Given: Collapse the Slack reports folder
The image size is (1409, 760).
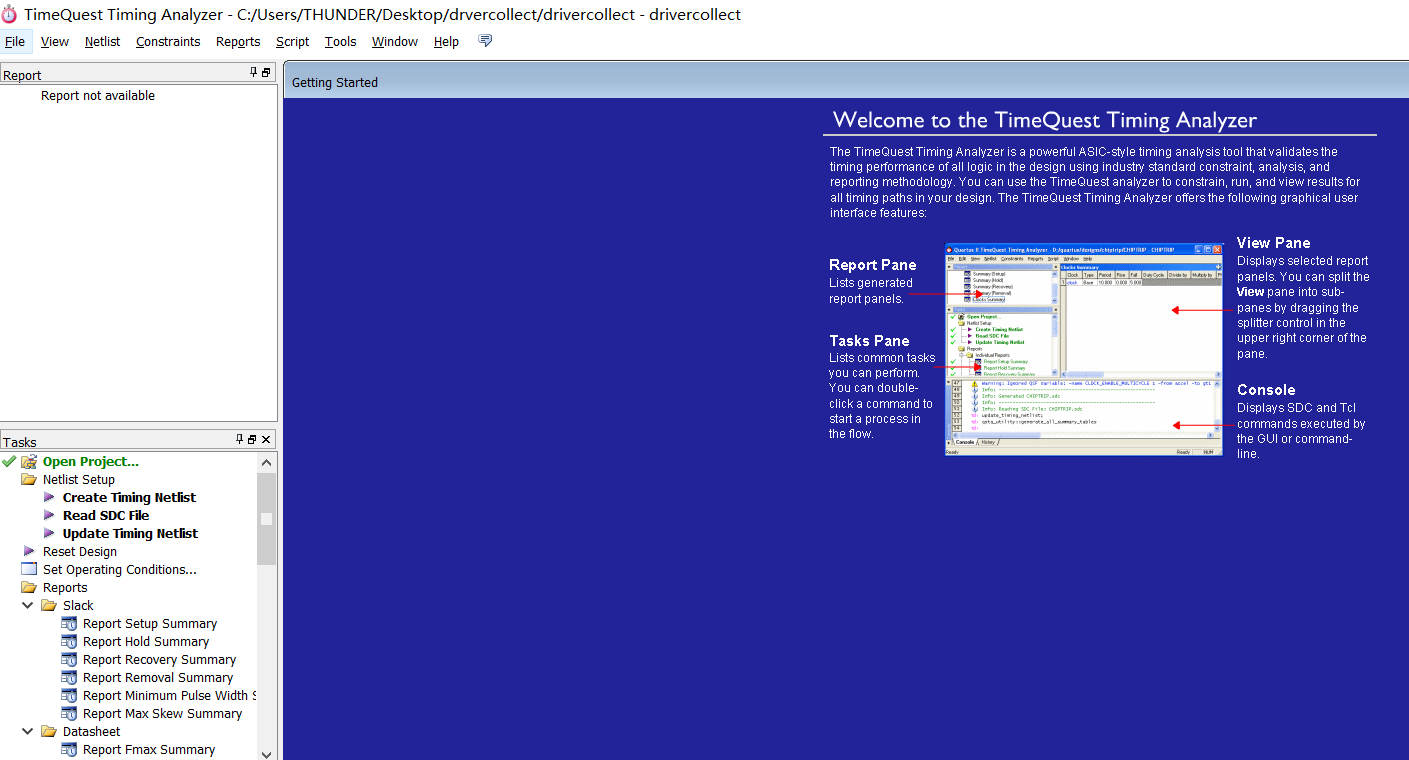Looking at the screenshot, I should [28, 605].
